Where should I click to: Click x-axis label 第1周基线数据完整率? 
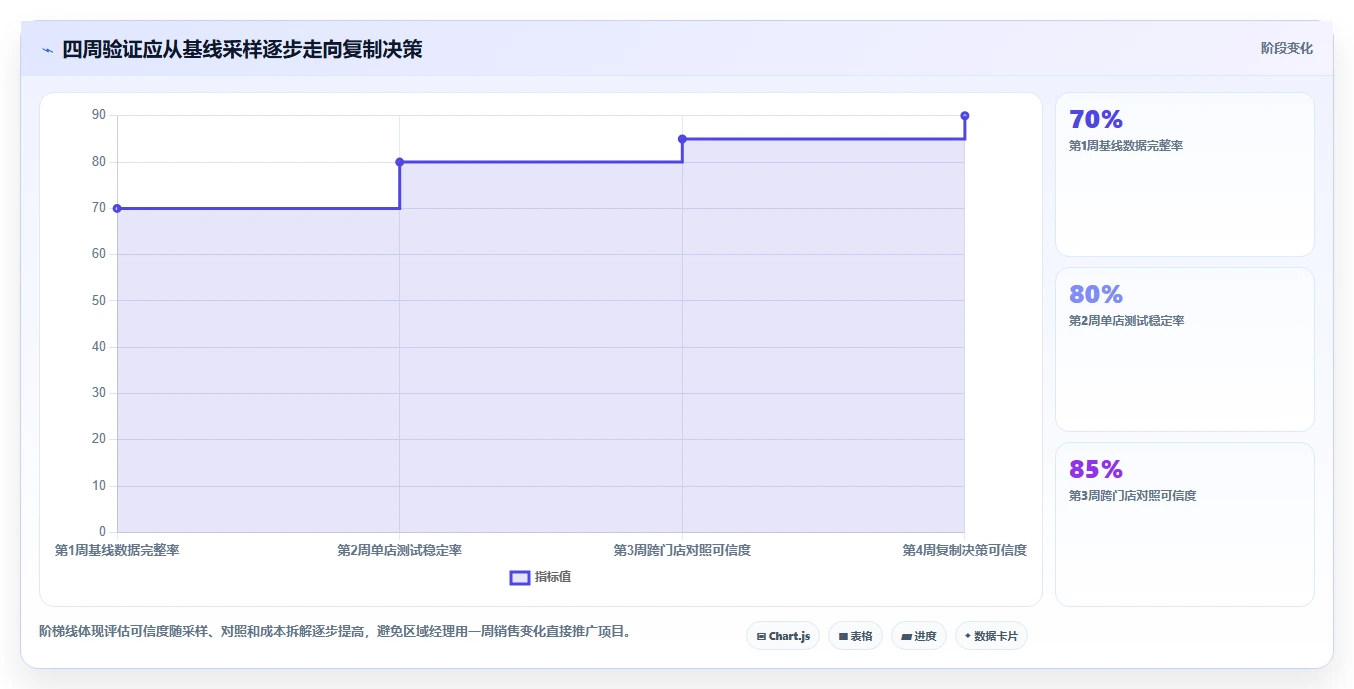coord(117,550)
